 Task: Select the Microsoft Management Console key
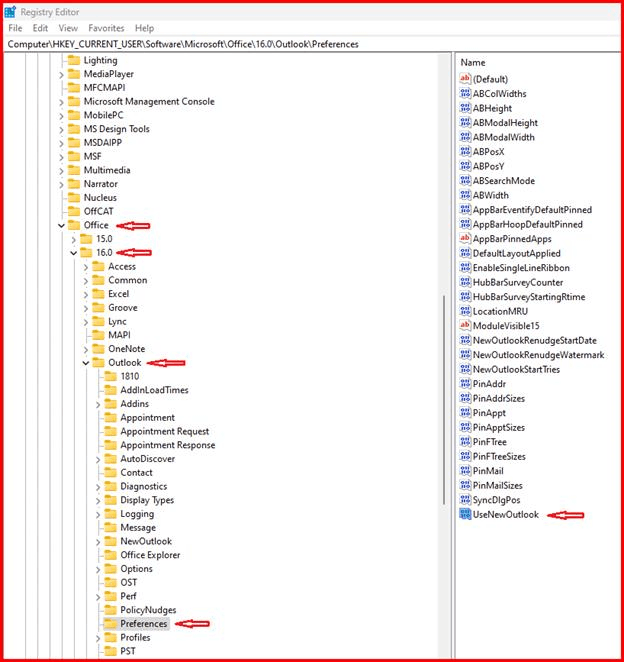(x=149, y=101)
